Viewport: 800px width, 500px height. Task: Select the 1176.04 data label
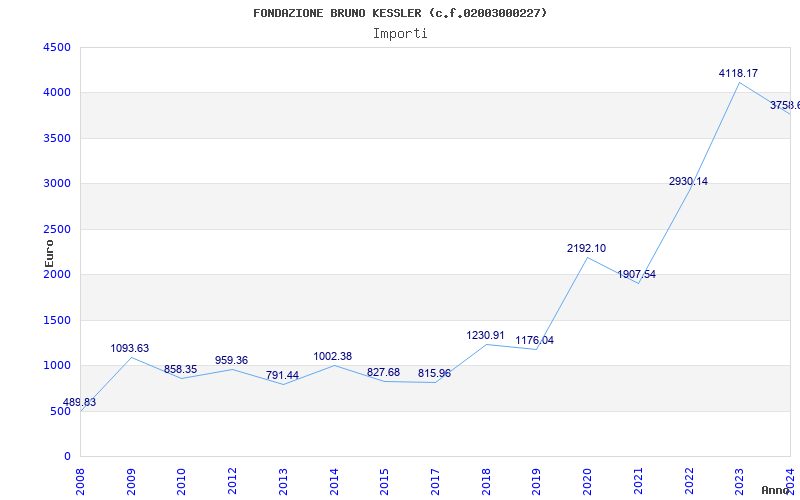(x=535, y=341)
